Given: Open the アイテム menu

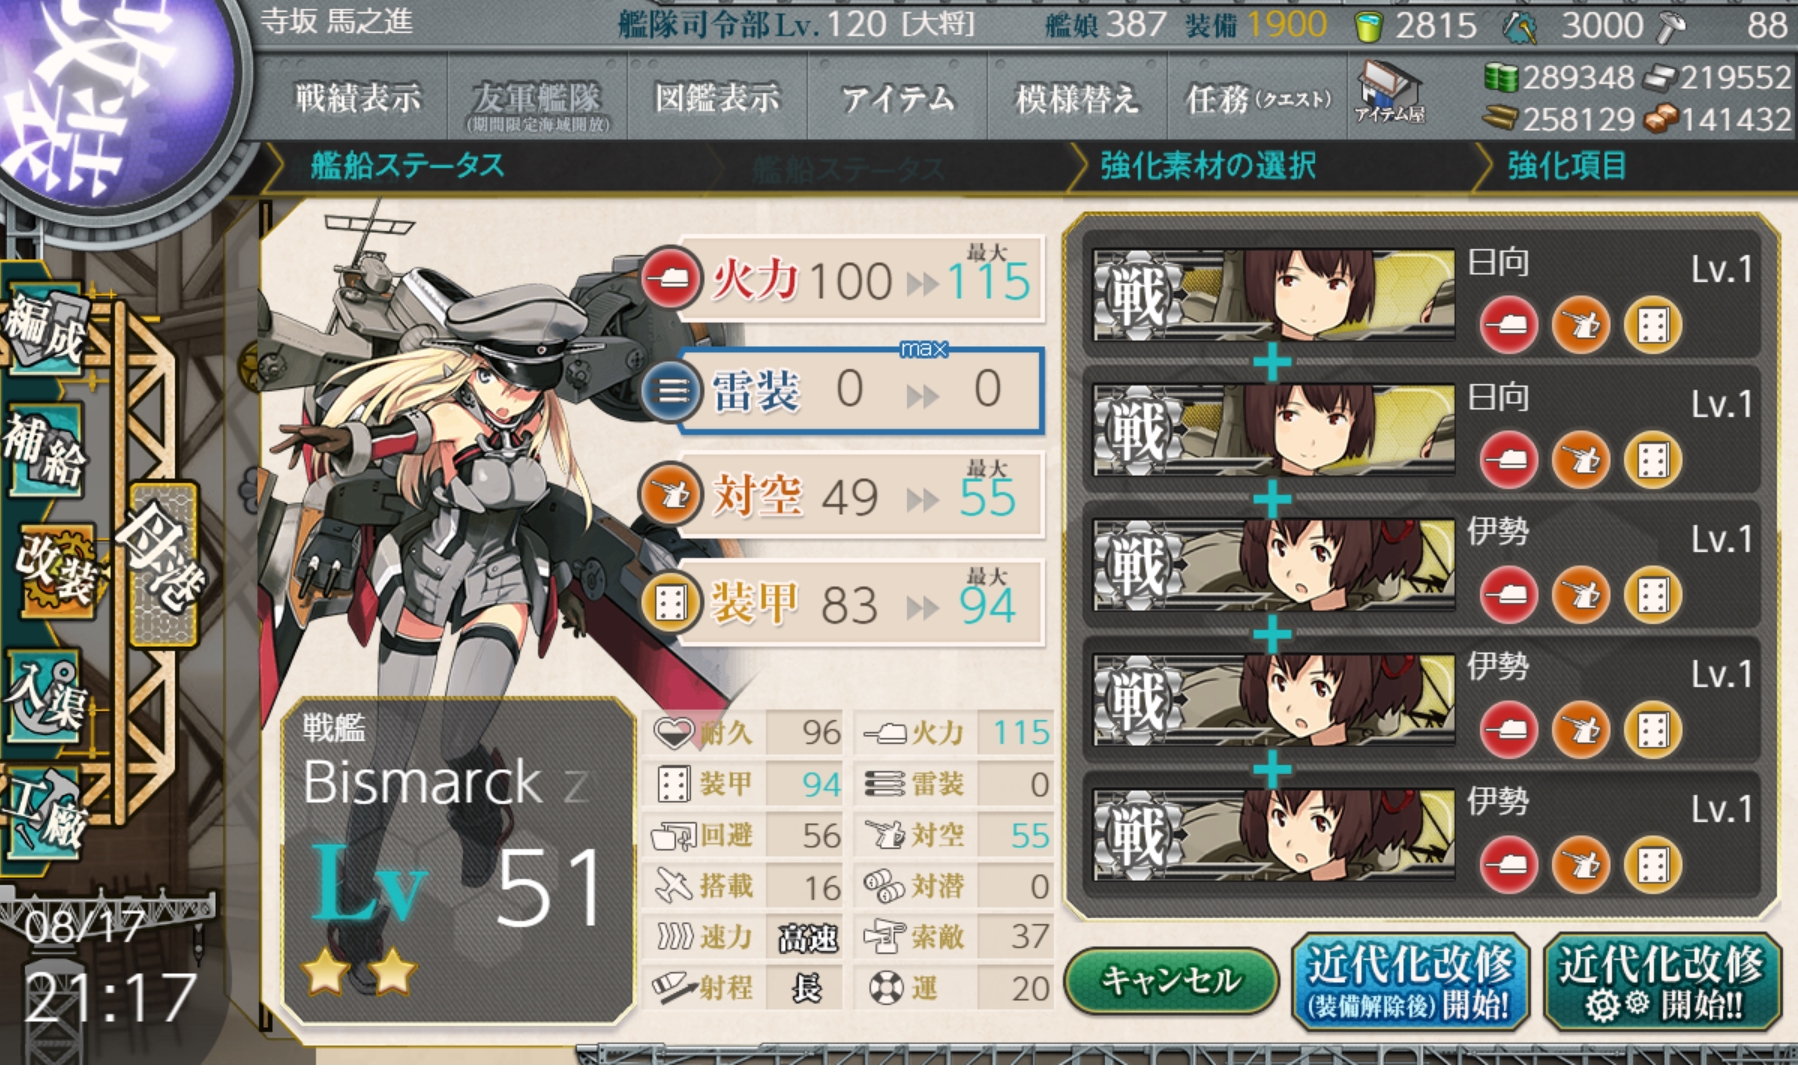Looking at the screenshot, I should click(897, 98).
